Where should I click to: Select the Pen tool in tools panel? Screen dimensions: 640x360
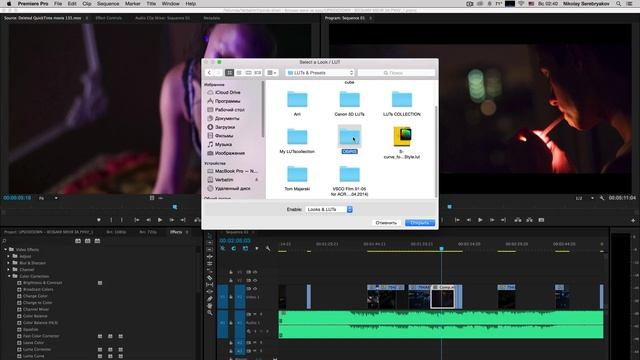tap(210, 299)
